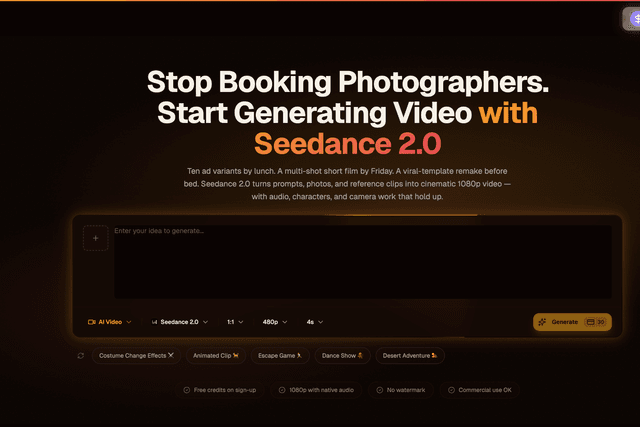Click the plus upload box in the prompt panel
This screenshot has height=427, width=640.
point(96,238)
